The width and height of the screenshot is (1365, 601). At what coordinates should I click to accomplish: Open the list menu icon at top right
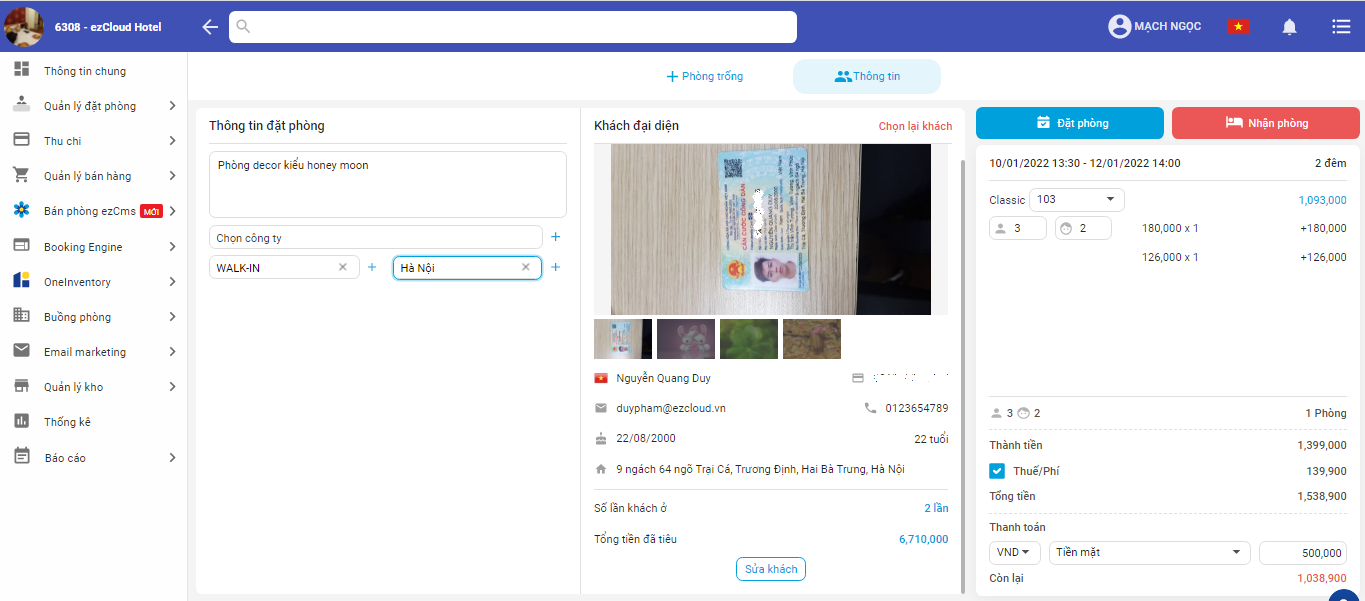tap(1341, 27)
